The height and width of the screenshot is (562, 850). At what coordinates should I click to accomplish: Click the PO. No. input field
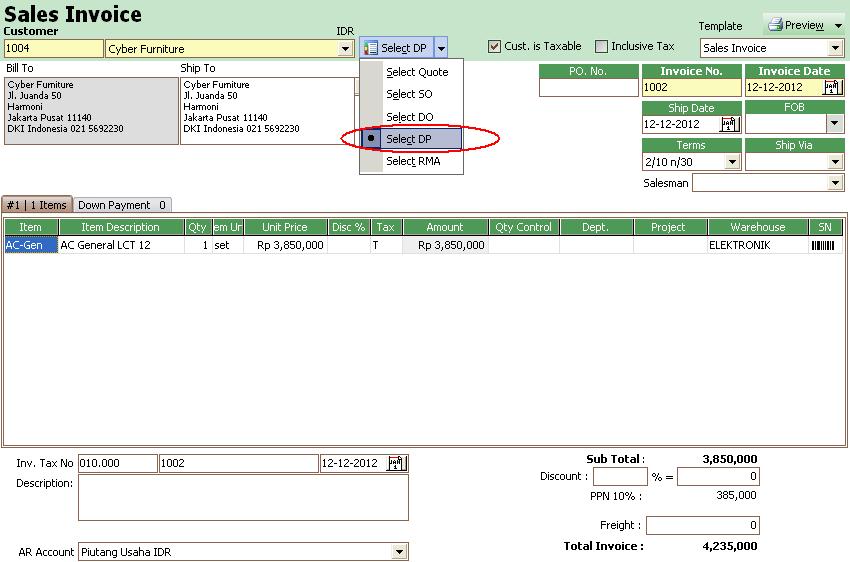click(588, 87)
